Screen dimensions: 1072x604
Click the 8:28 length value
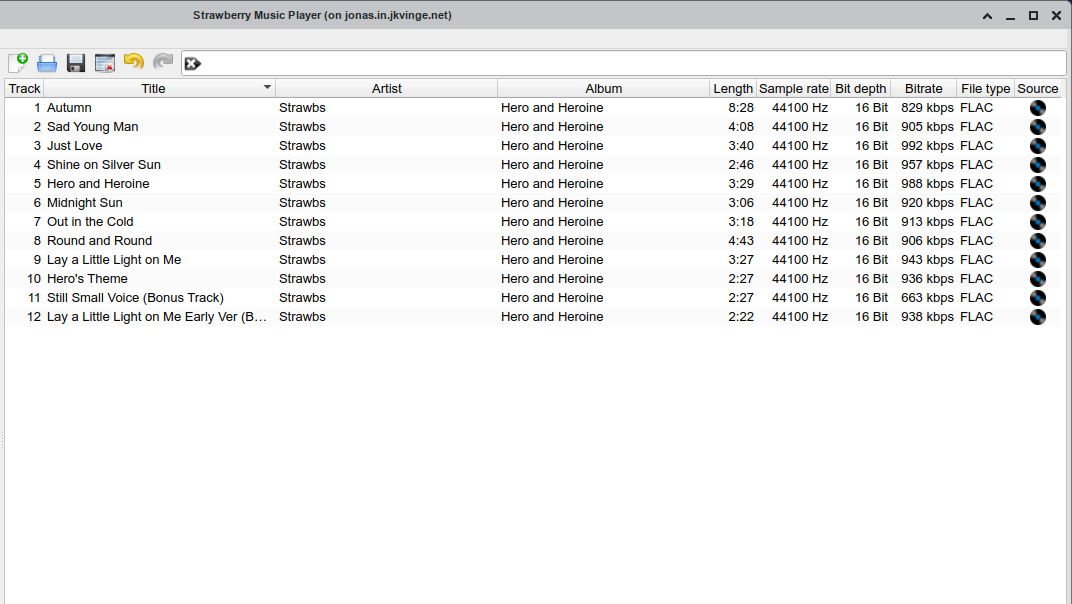tap(741, 107)
